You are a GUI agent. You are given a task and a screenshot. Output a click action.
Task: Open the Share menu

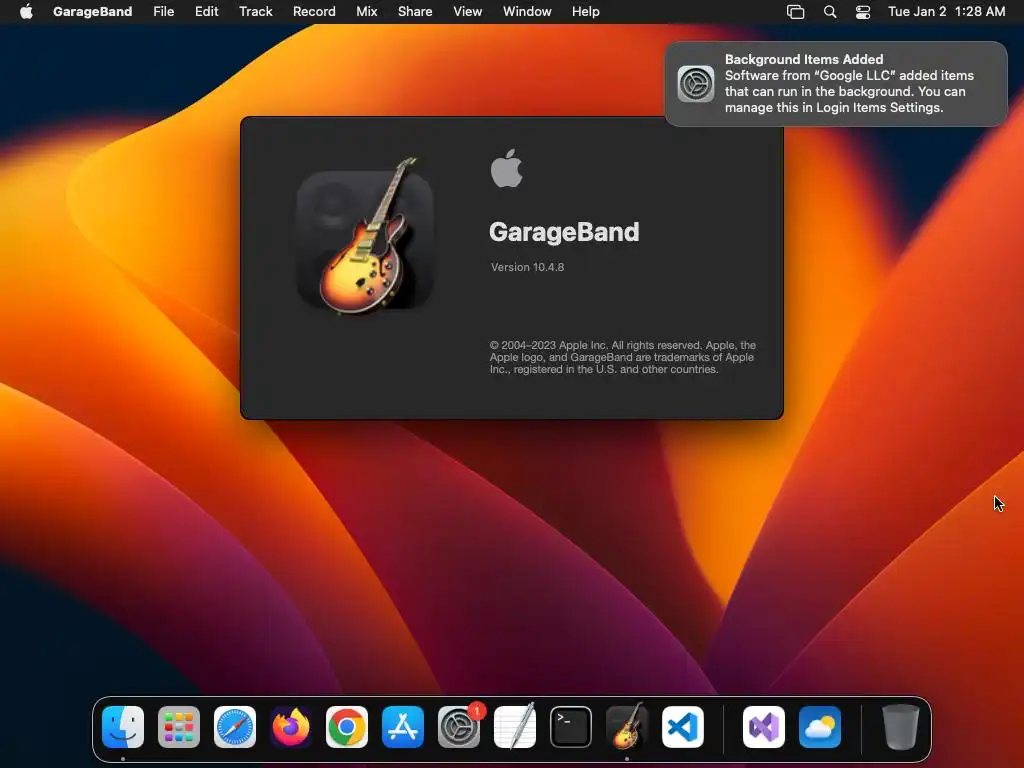pyautogui.click(x=415, y=12)
